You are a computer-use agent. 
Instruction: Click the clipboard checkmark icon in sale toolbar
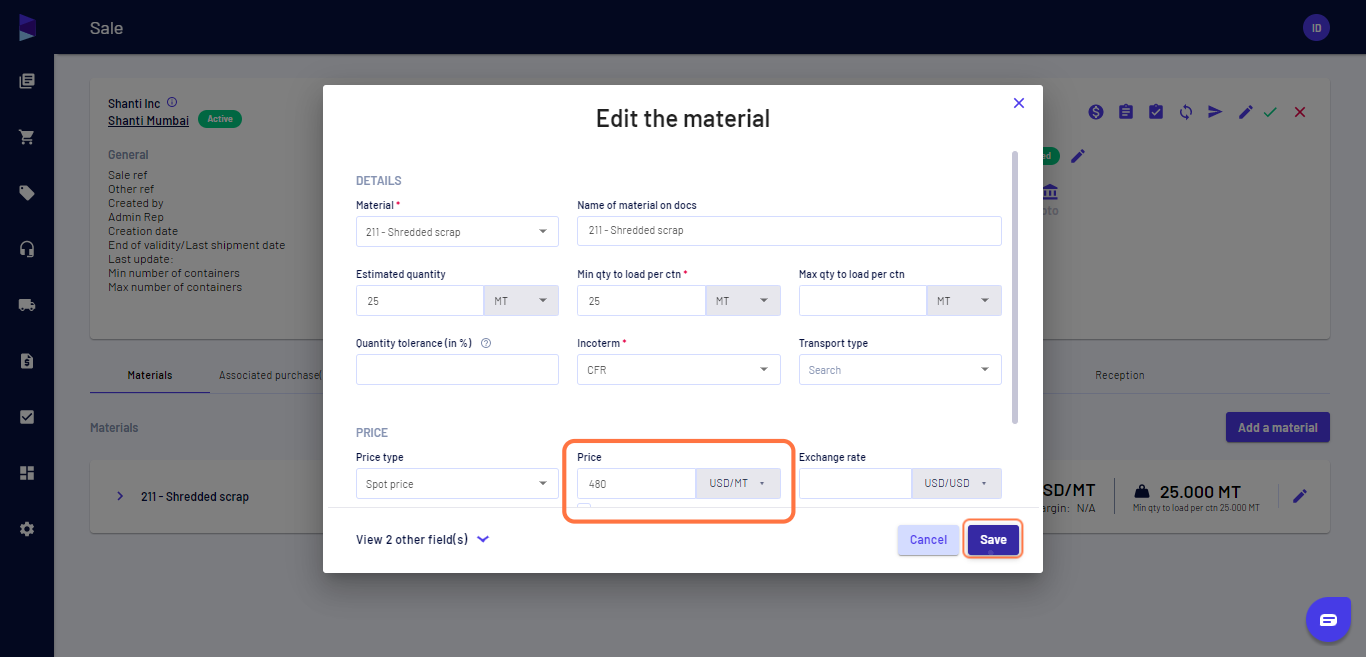(1156, 112)
